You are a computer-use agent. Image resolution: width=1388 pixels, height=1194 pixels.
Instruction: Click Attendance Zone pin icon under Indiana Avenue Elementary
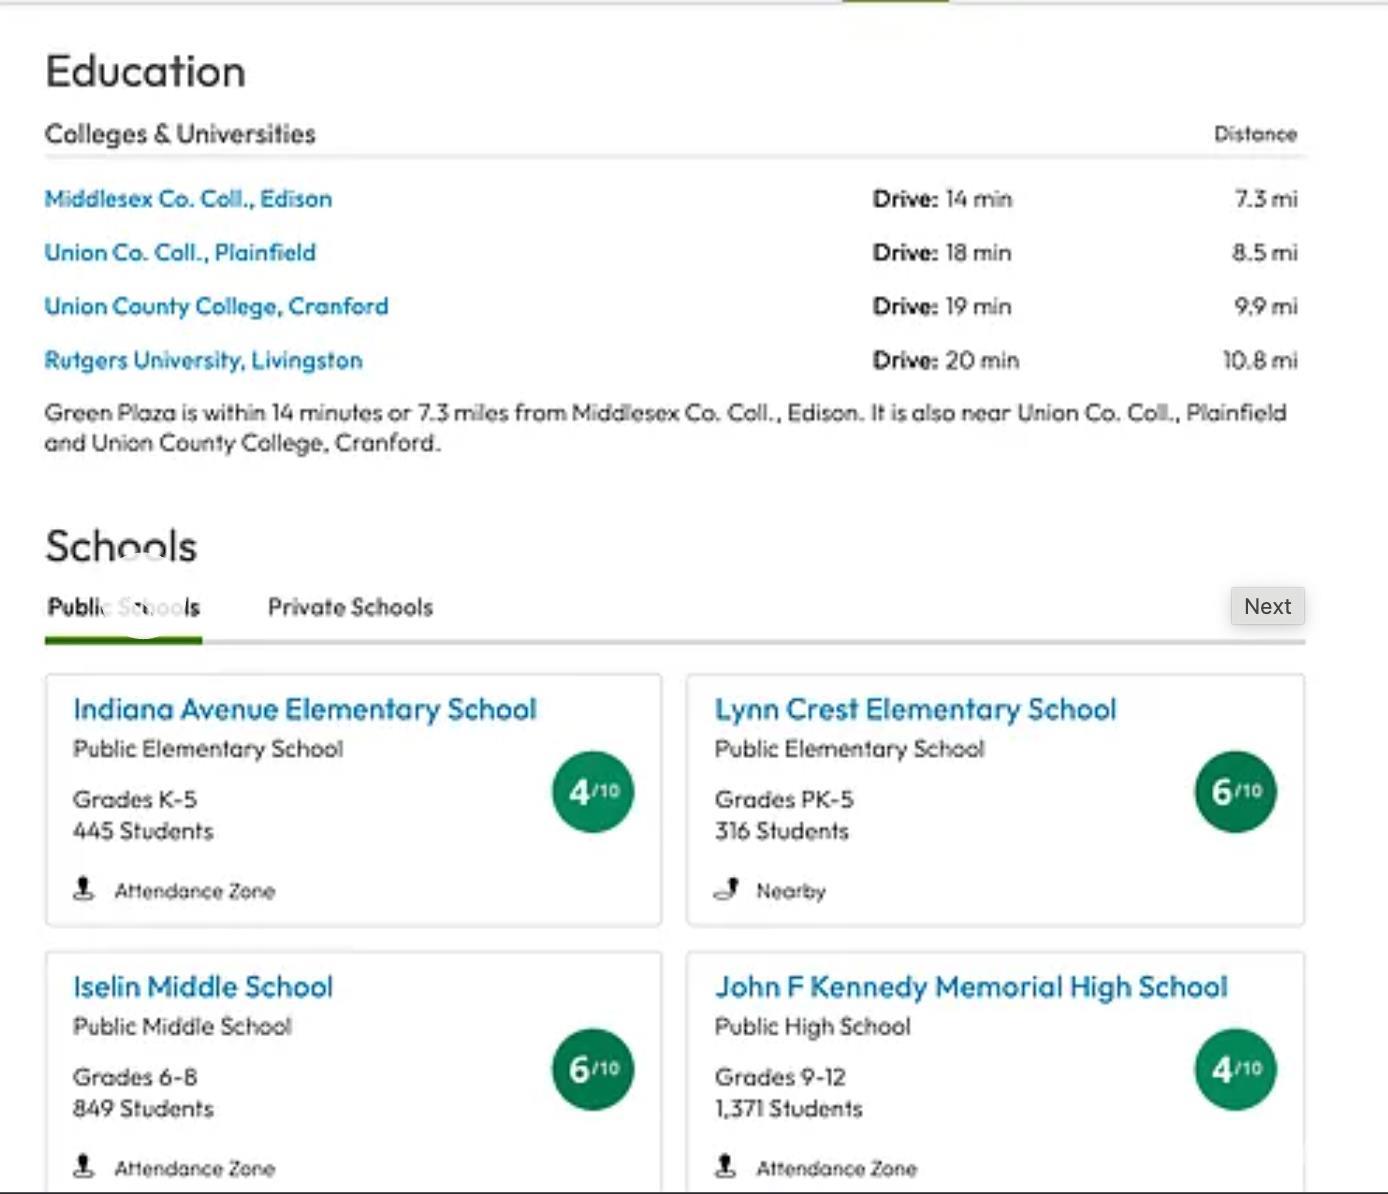click(x=84, y=889)
